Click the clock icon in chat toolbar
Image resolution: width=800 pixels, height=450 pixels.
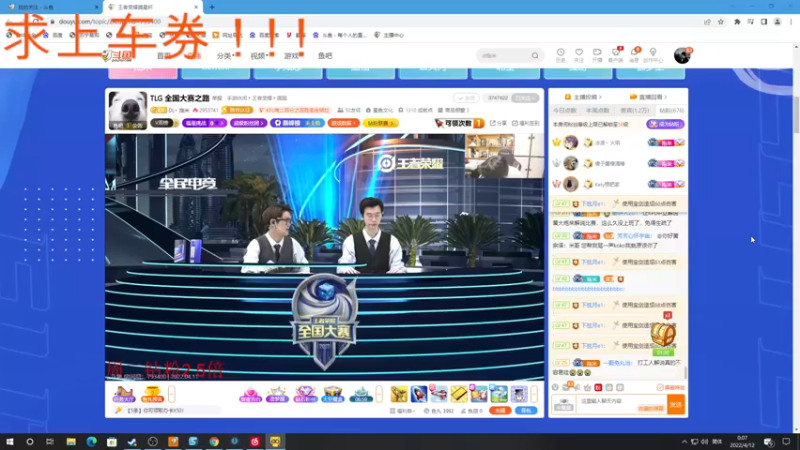pyautogui.click(x=555, y=388)
